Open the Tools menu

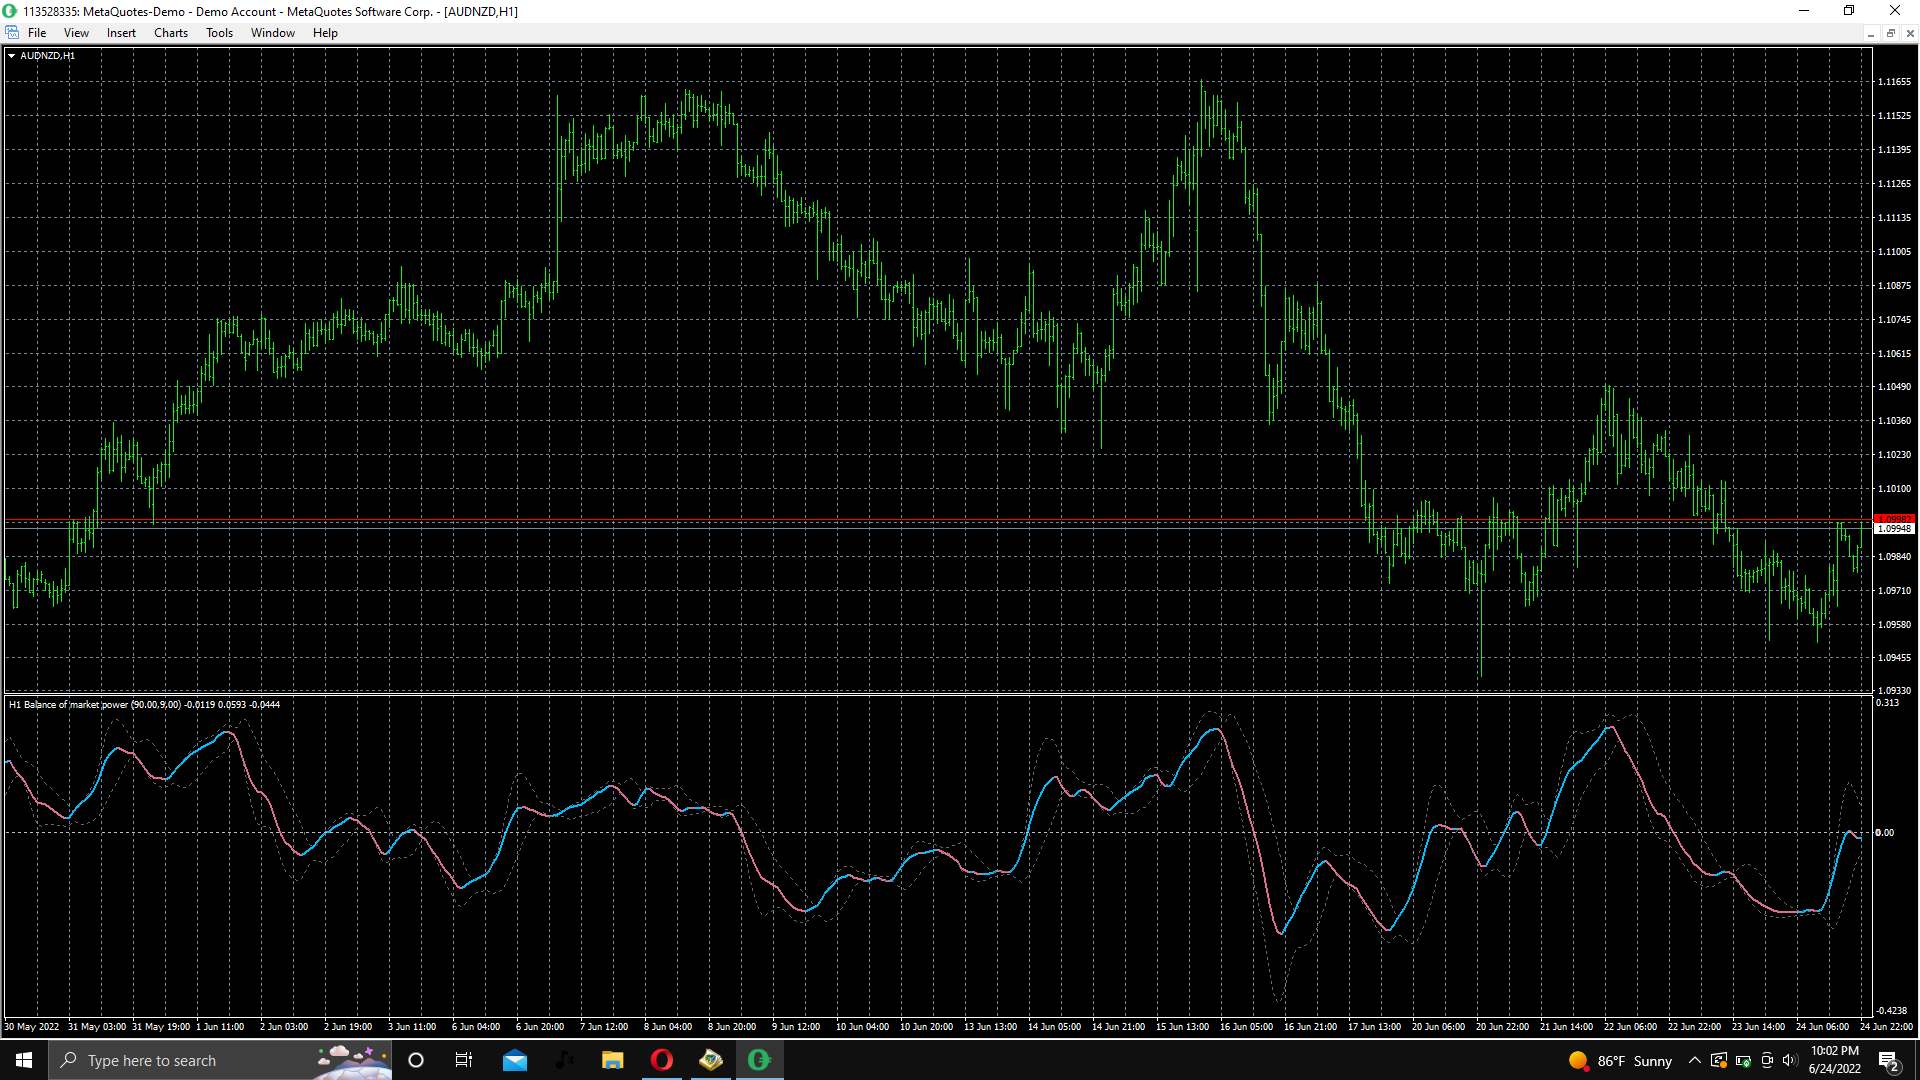pyautogui.click(x=219, y=33)
